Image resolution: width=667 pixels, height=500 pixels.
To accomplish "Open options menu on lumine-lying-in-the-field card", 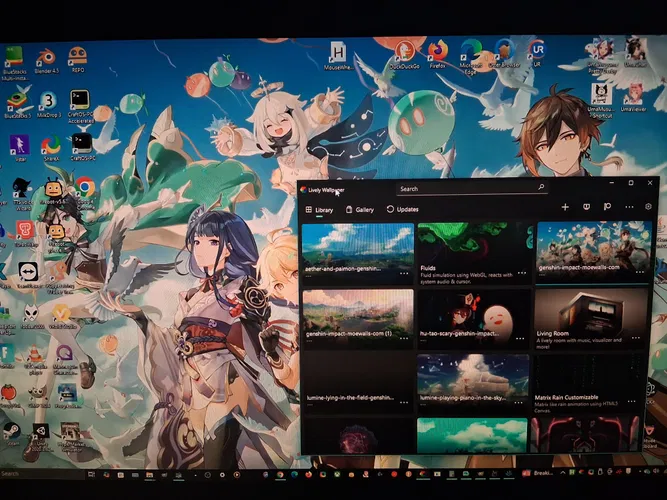I will pyautogui.click(x=403, y=402).
